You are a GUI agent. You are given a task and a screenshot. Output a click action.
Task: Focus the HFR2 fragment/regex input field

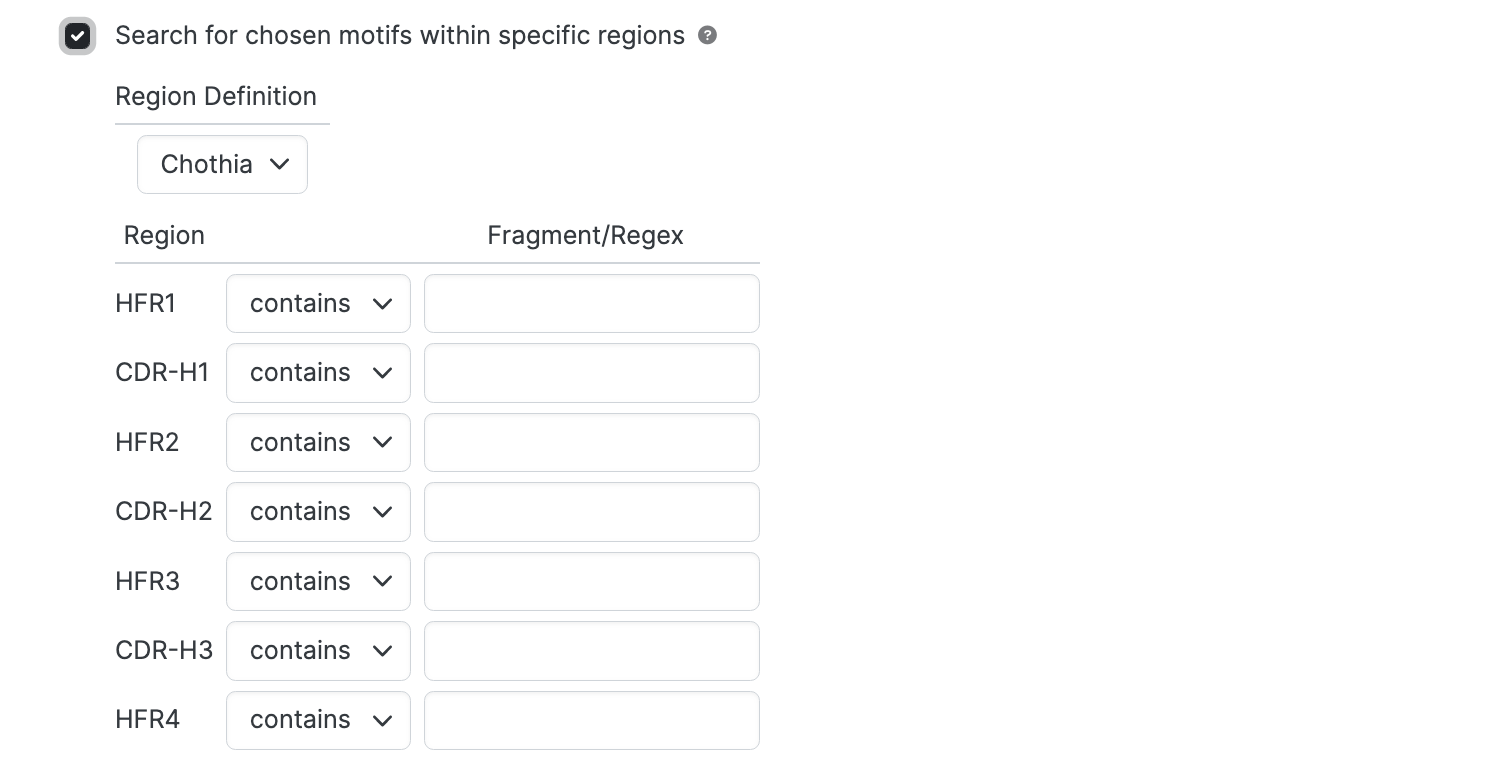point(592,442)
